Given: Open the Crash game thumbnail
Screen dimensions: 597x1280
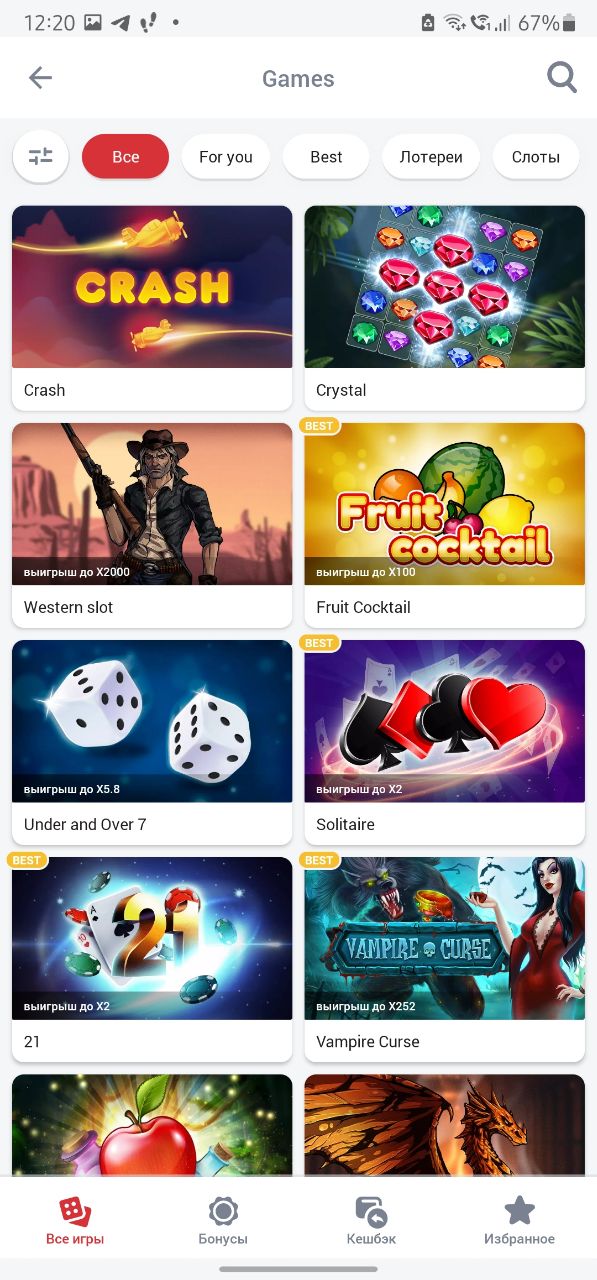Looking at the screenshot, I should click(152, 287).
